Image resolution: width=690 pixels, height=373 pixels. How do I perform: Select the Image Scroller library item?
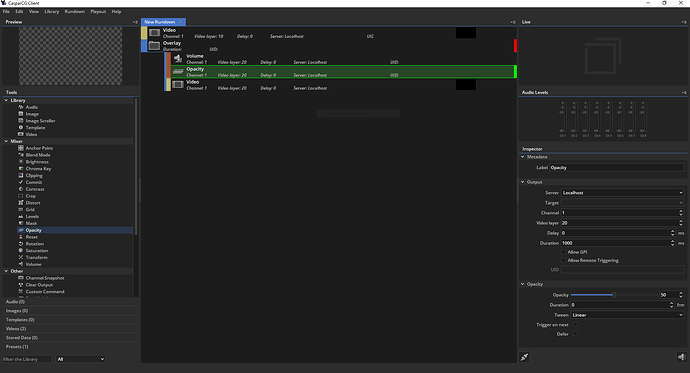tap(40, 121)
